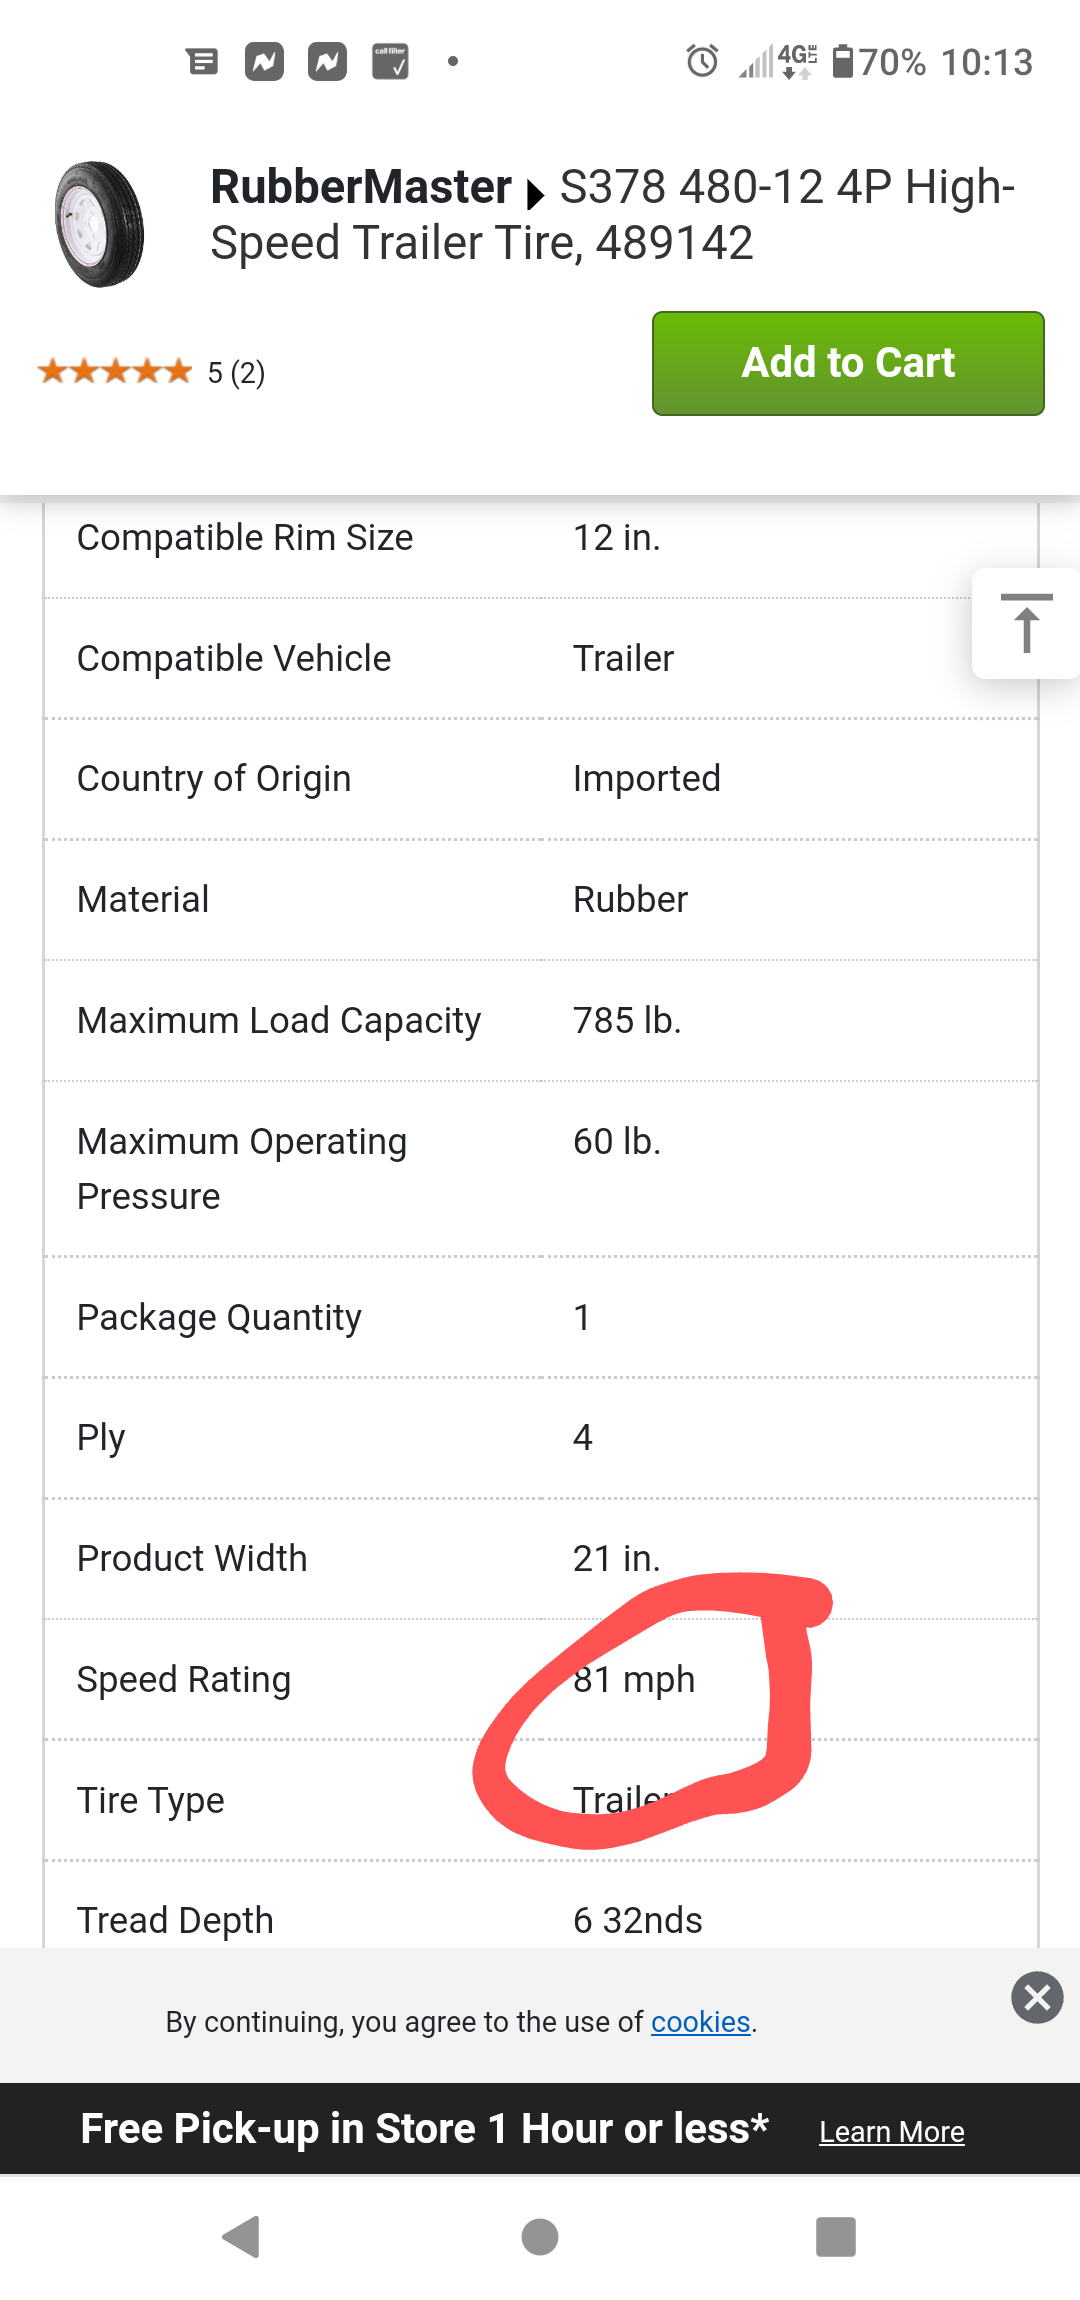Tap the trailer tire product thumbnail

[99, 224]
